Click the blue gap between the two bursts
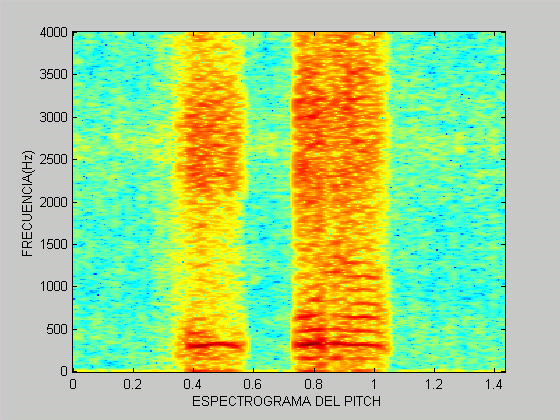Image resolution: width=560 pixels, height=420 pixels. pyautogui.click(x=270, y=200)
